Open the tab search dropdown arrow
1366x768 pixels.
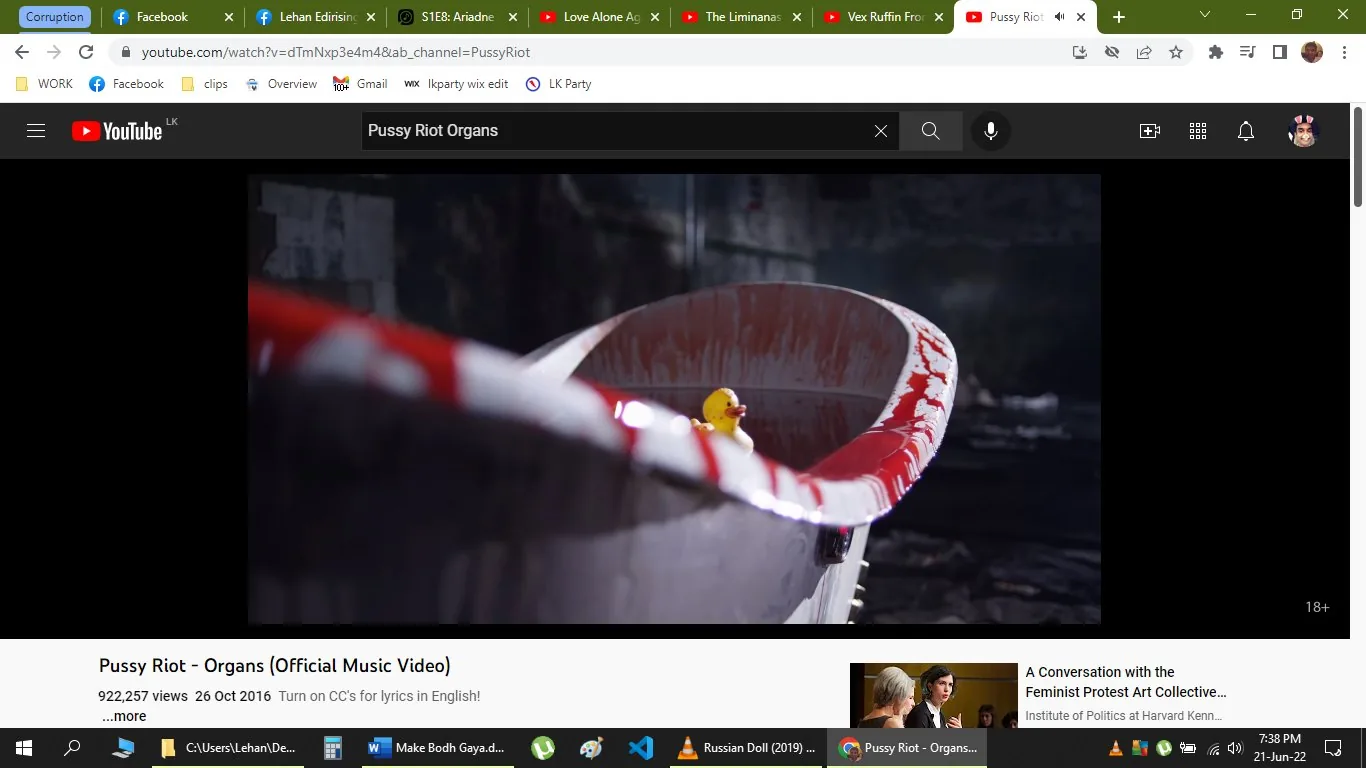(1203, 16)
